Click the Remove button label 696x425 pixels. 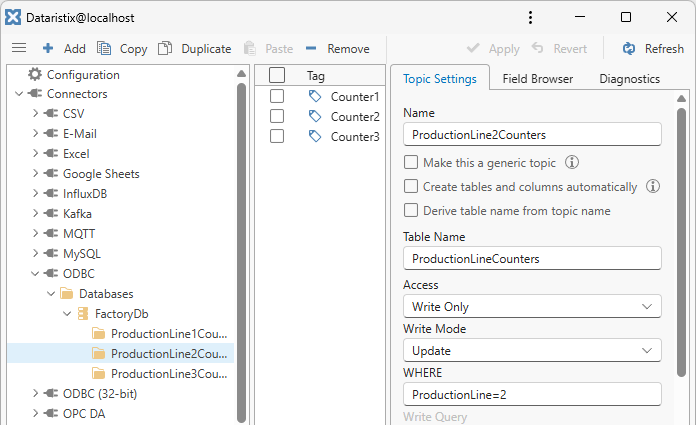(348, 48)
